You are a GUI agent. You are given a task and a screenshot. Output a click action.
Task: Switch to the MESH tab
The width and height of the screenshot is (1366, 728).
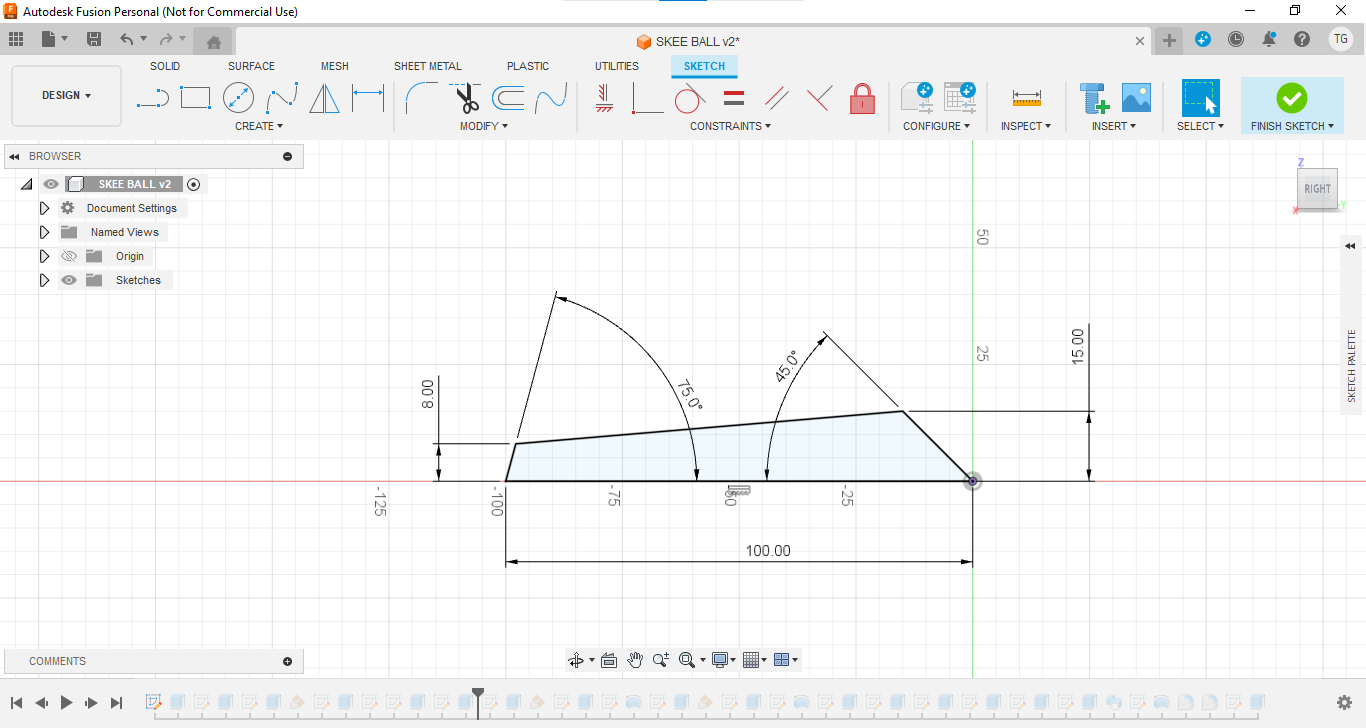[x=335, y=66]
